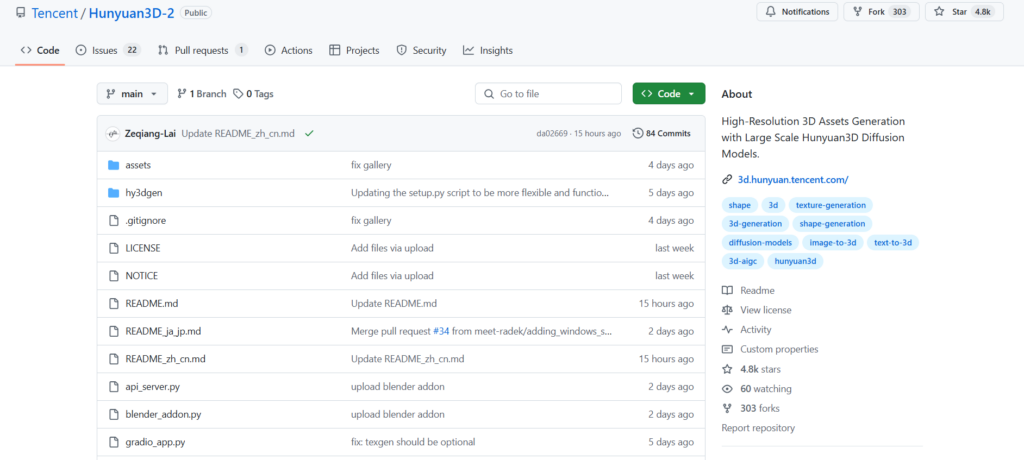Click the LICENSE file icon
Image resolution: width=1024 pixels, height=460 pixels.
click(x=113, y=248)
